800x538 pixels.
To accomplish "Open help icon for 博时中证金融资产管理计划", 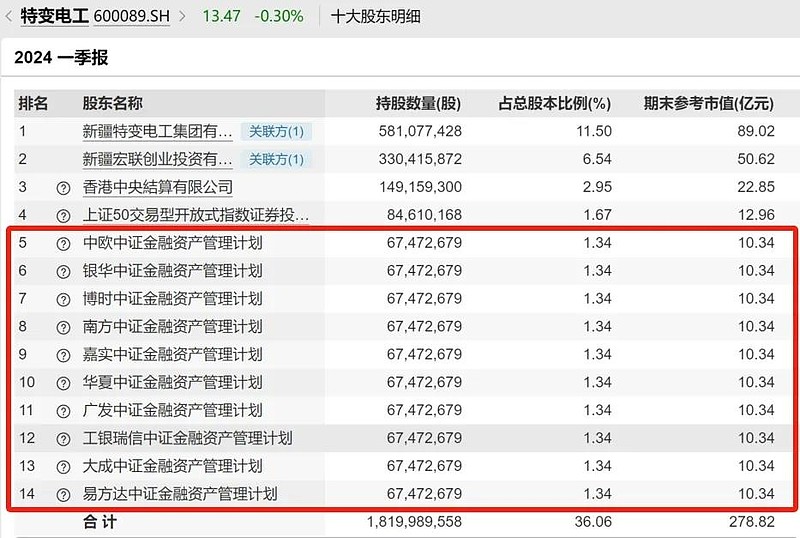I will tap(63, 300).
